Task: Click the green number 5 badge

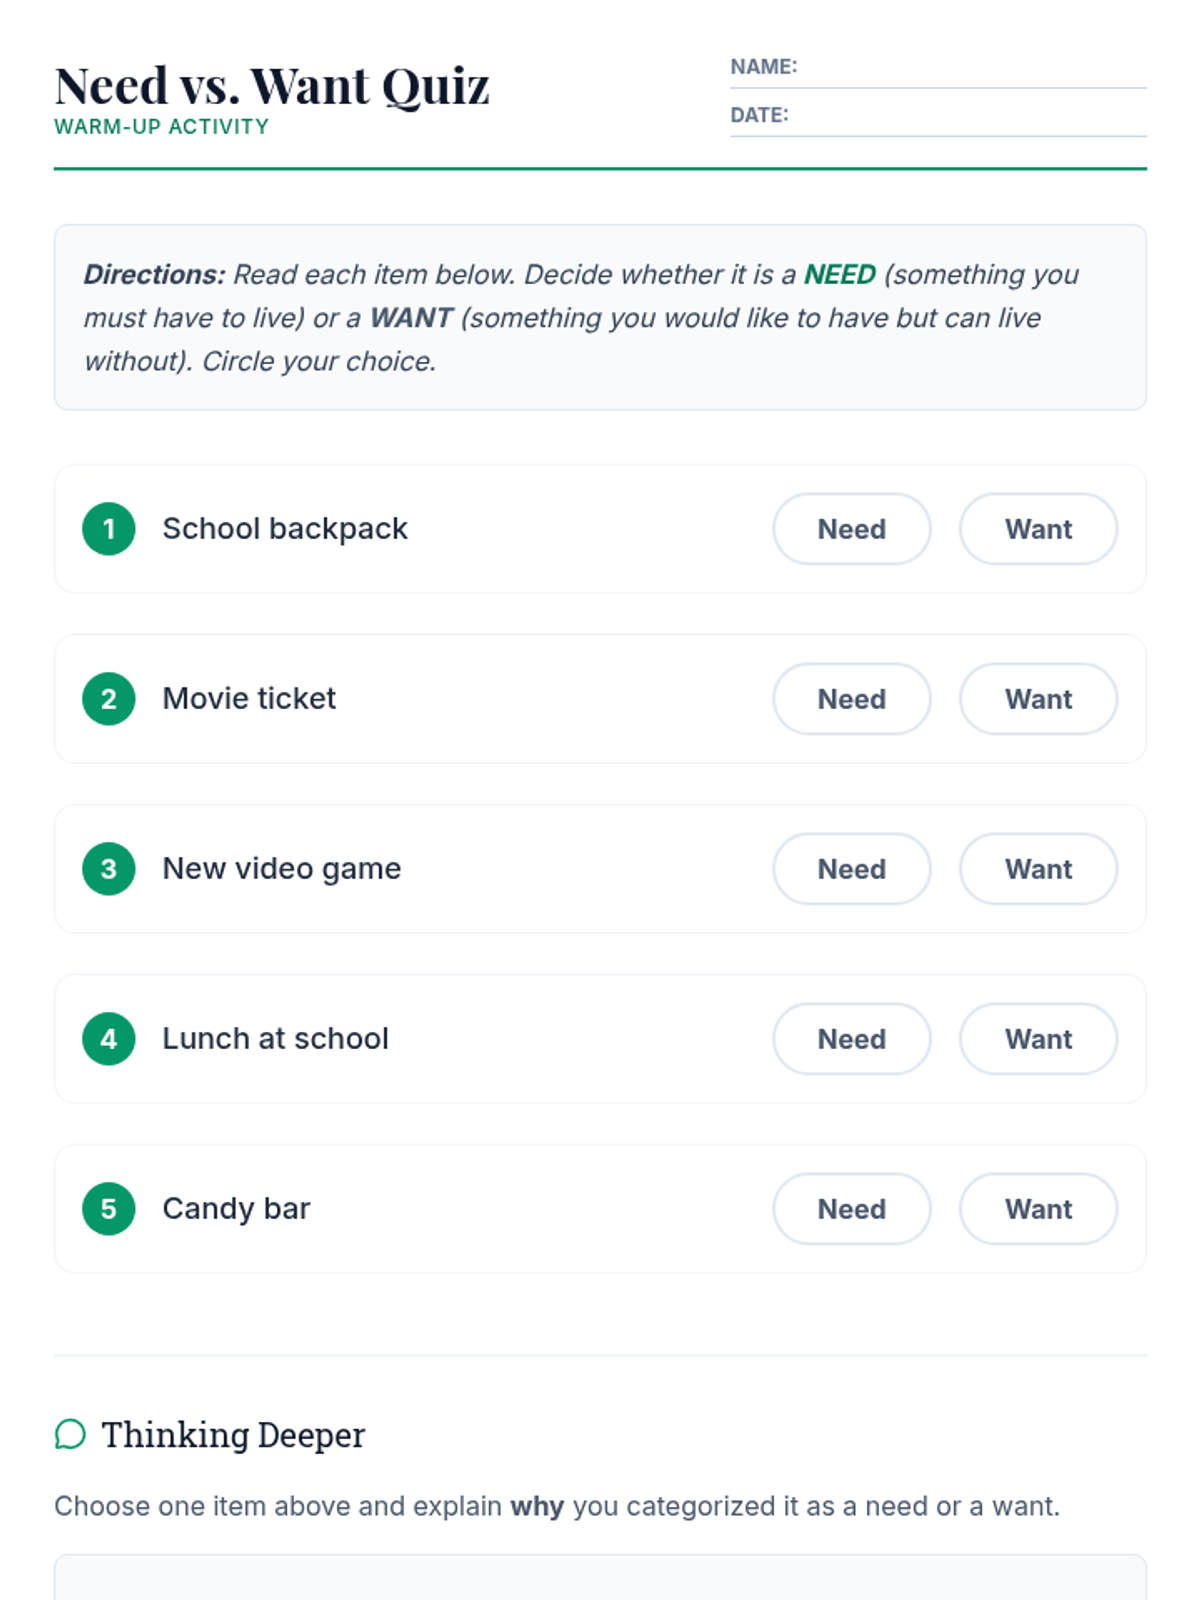Action: coord(109,1209)
